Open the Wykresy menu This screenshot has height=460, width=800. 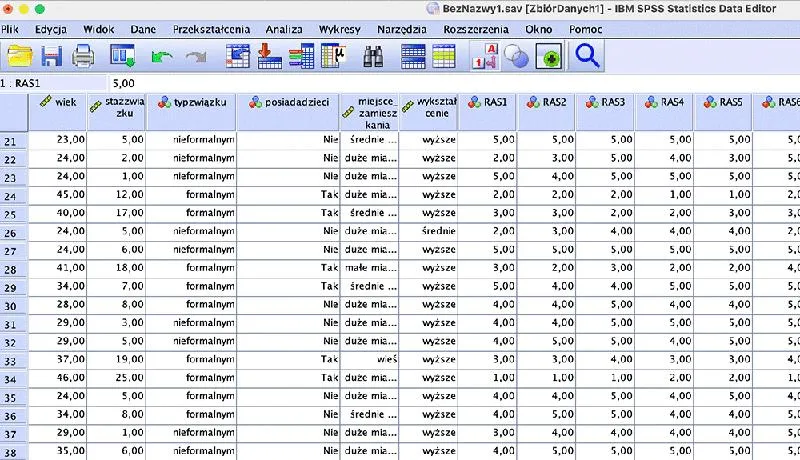pyautogui.click(x=340, y=30)
